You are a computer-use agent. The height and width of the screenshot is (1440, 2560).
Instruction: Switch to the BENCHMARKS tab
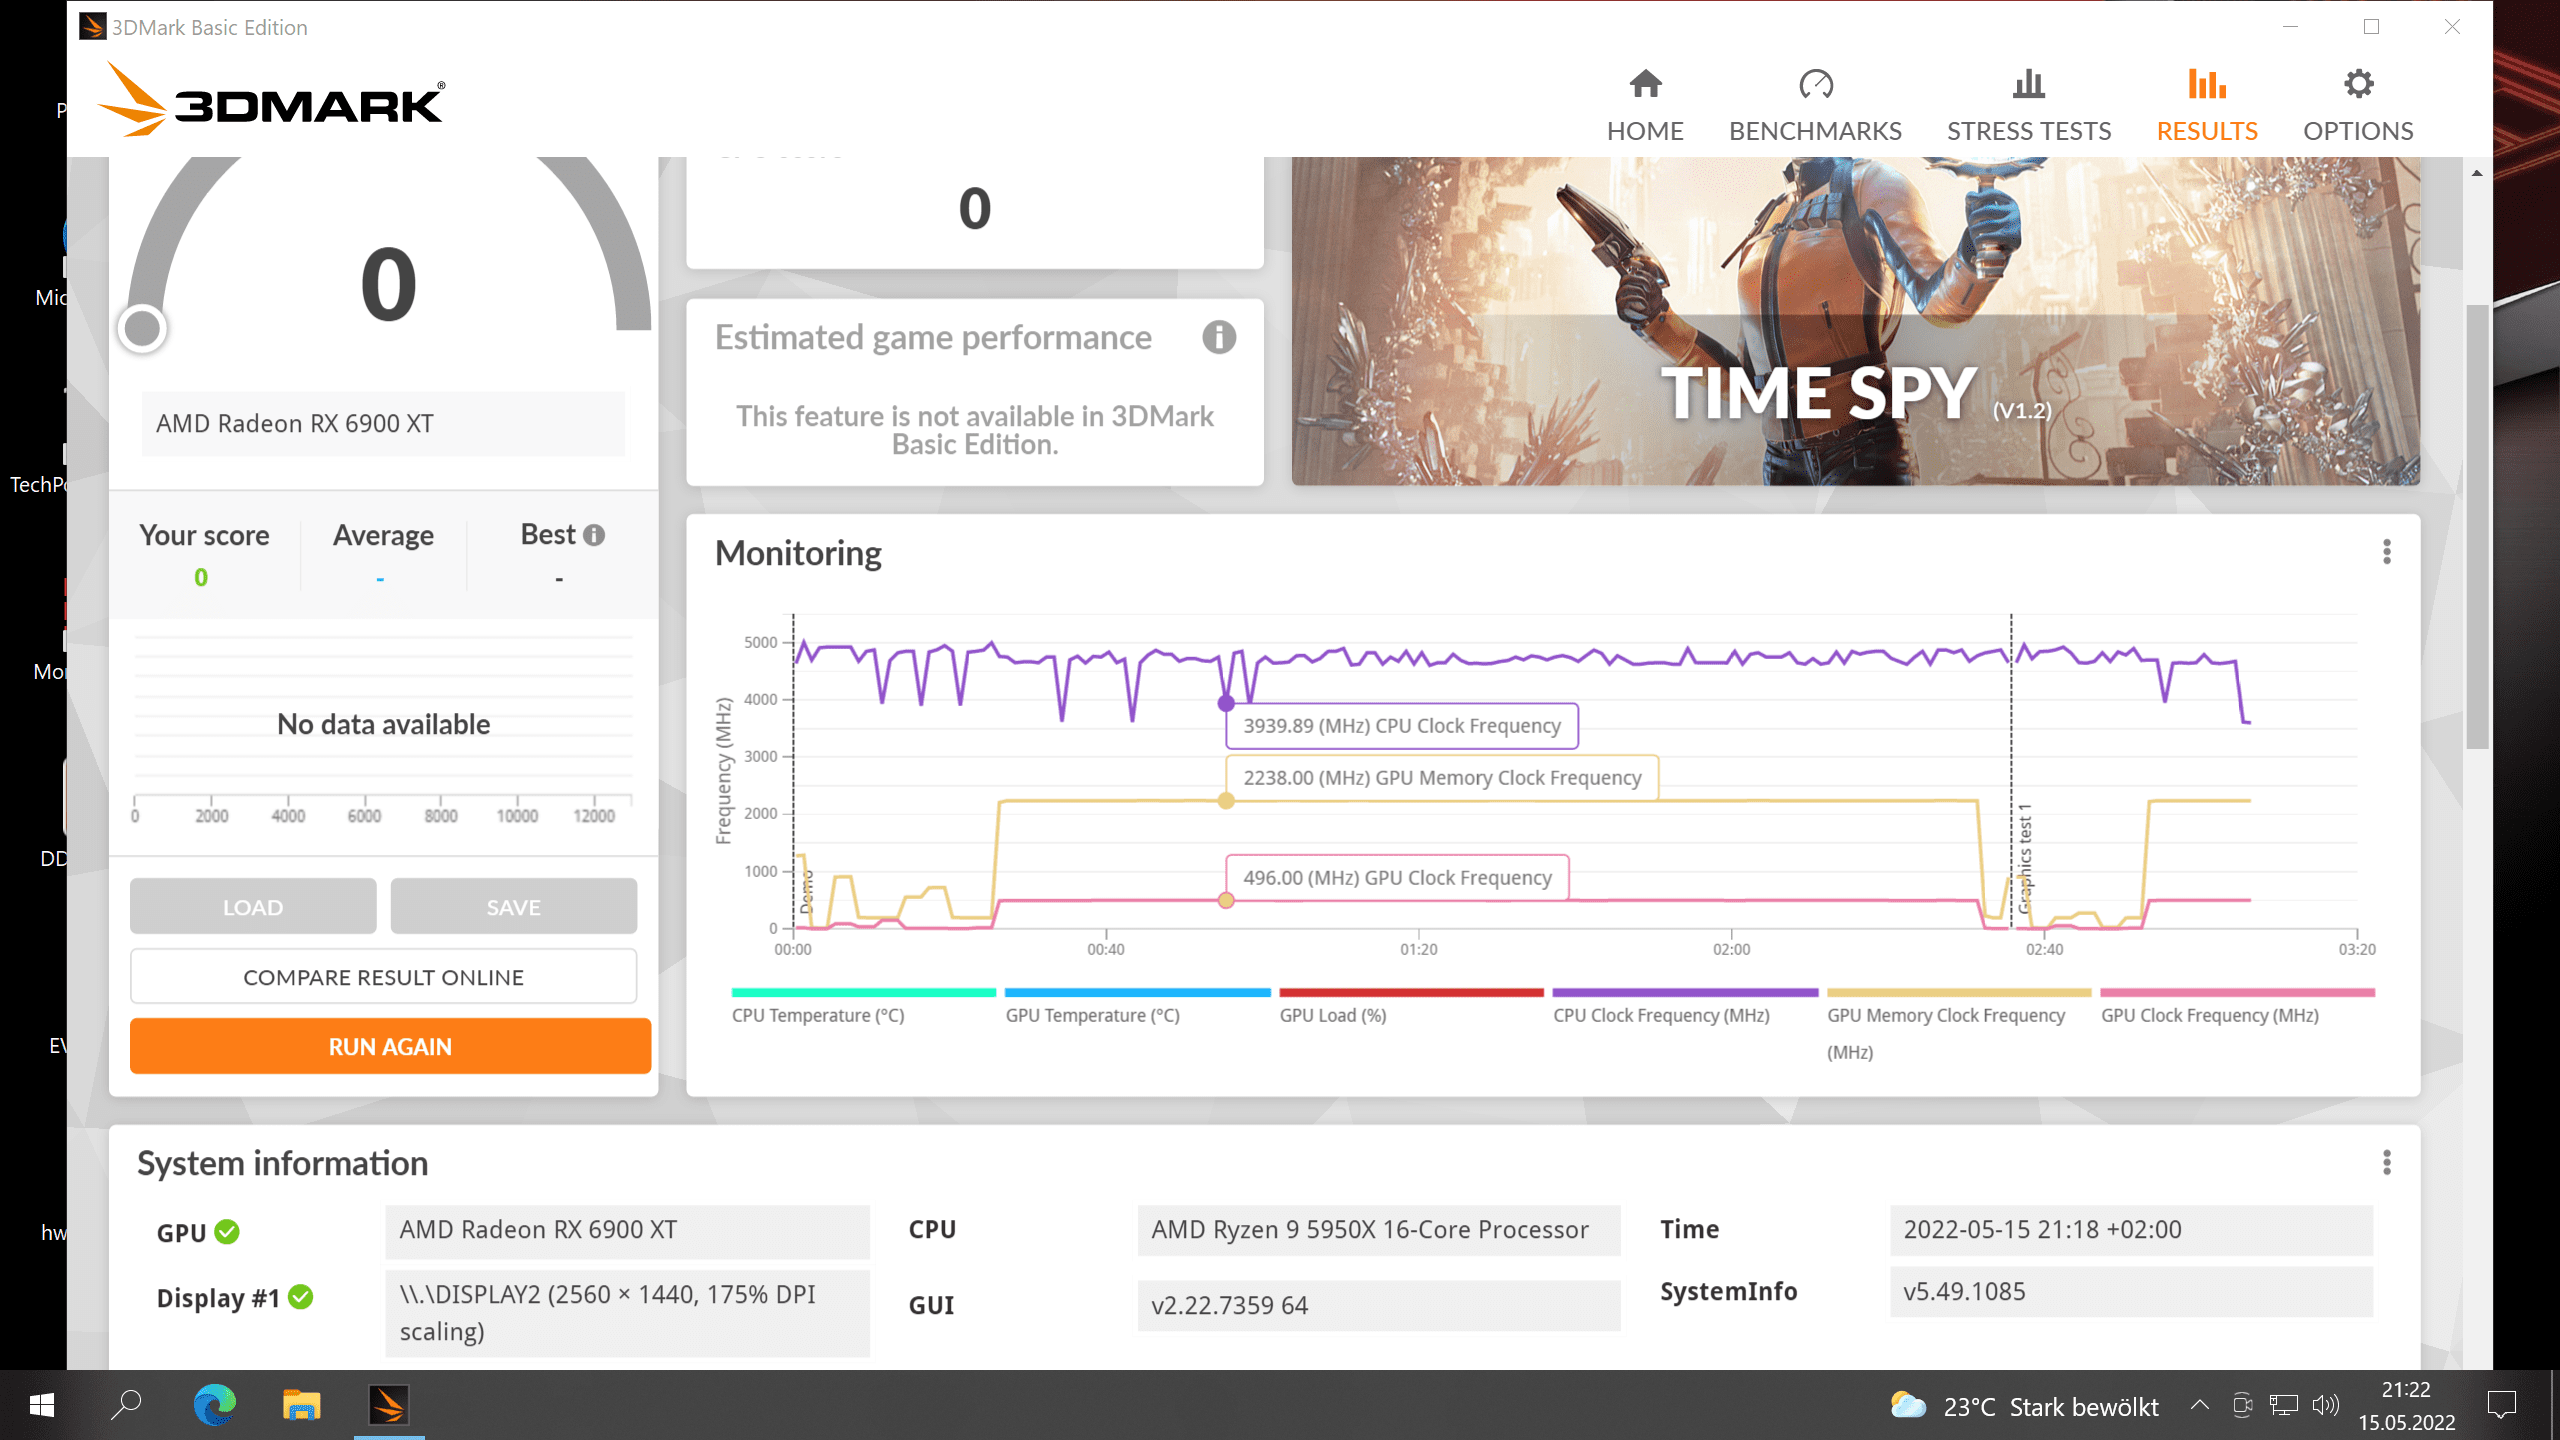(x=1815, y=106)
